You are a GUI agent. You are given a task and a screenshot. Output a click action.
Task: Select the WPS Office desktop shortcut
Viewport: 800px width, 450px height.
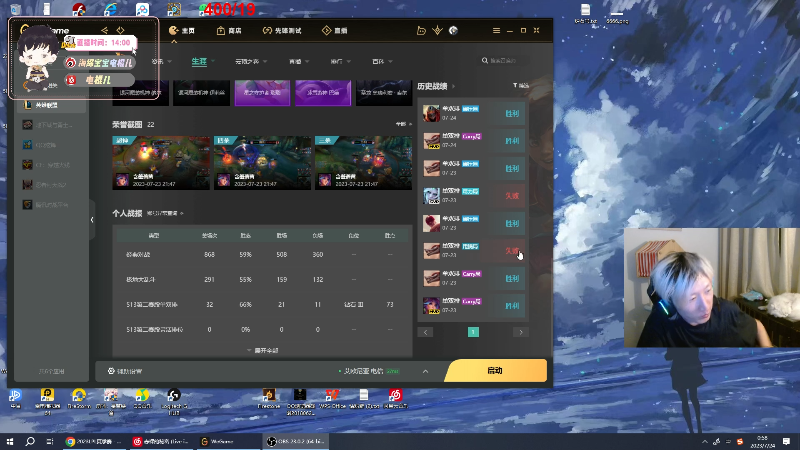332,398
